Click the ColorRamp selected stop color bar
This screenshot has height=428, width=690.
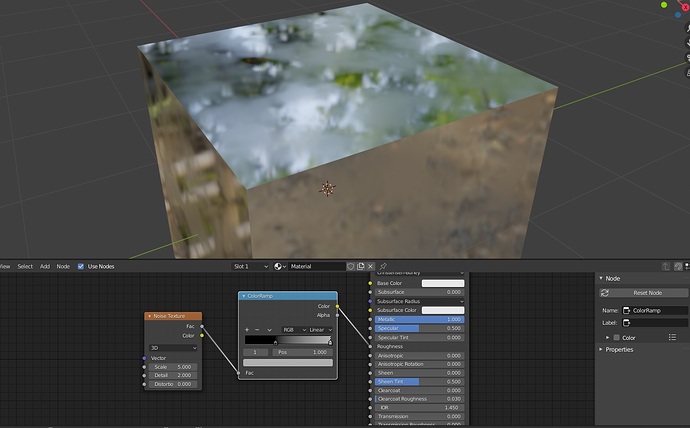(x=288, y=362)
